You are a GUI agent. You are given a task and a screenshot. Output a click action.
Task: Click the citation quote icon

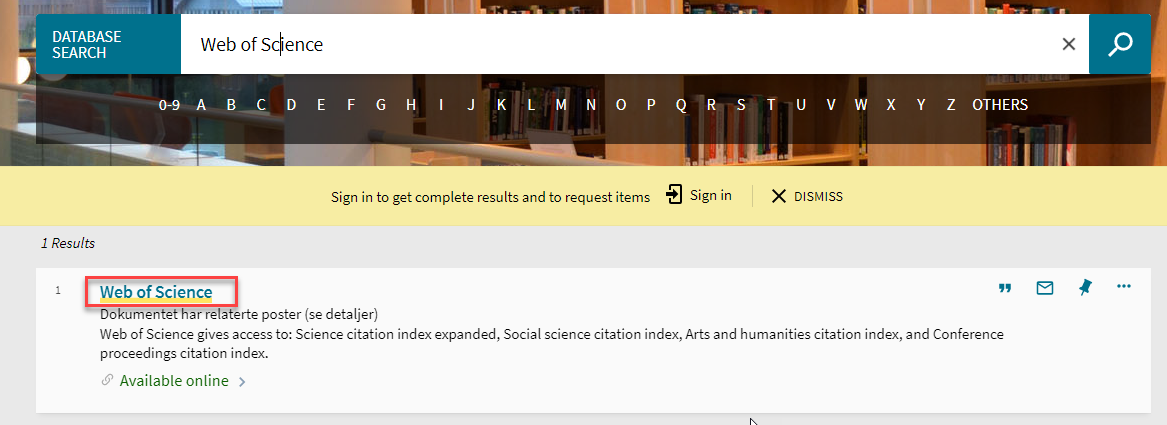coord(1005,288)
